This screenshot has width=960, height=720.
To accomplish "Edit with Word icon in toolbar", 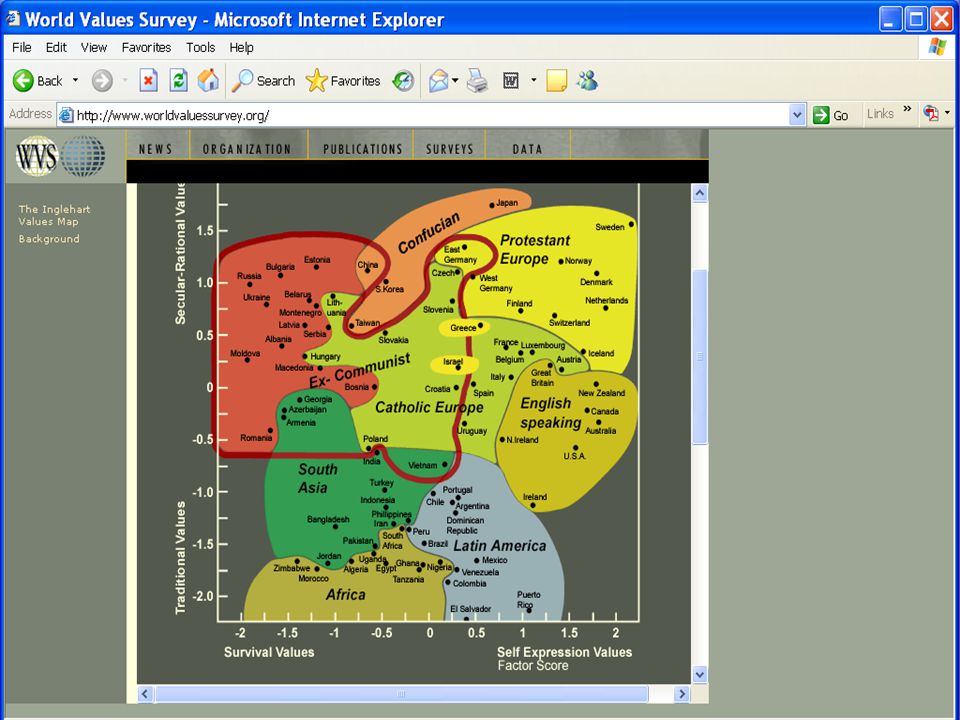I will pos(511,81).
